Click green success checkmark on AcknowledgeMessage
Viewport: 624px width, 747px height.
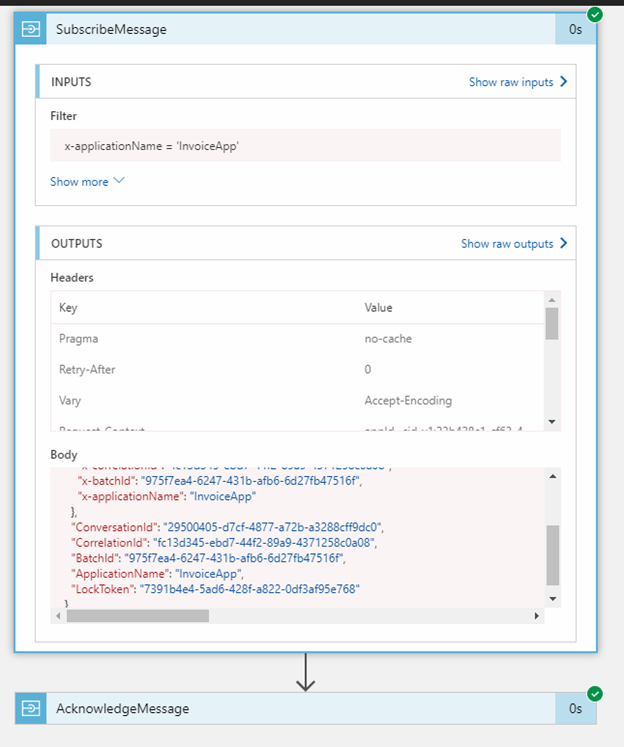coord(595,693)
